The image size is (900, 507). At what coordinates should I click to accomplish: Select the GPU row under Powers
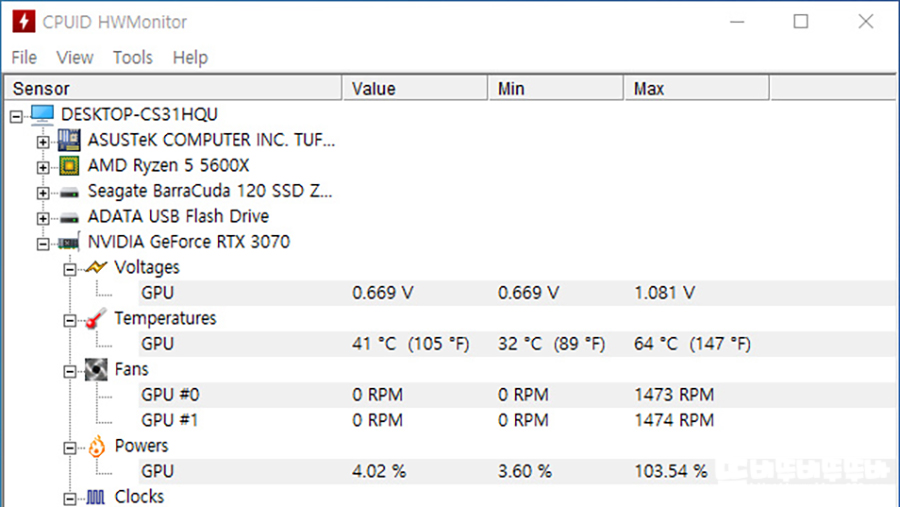tap(517, 471)
